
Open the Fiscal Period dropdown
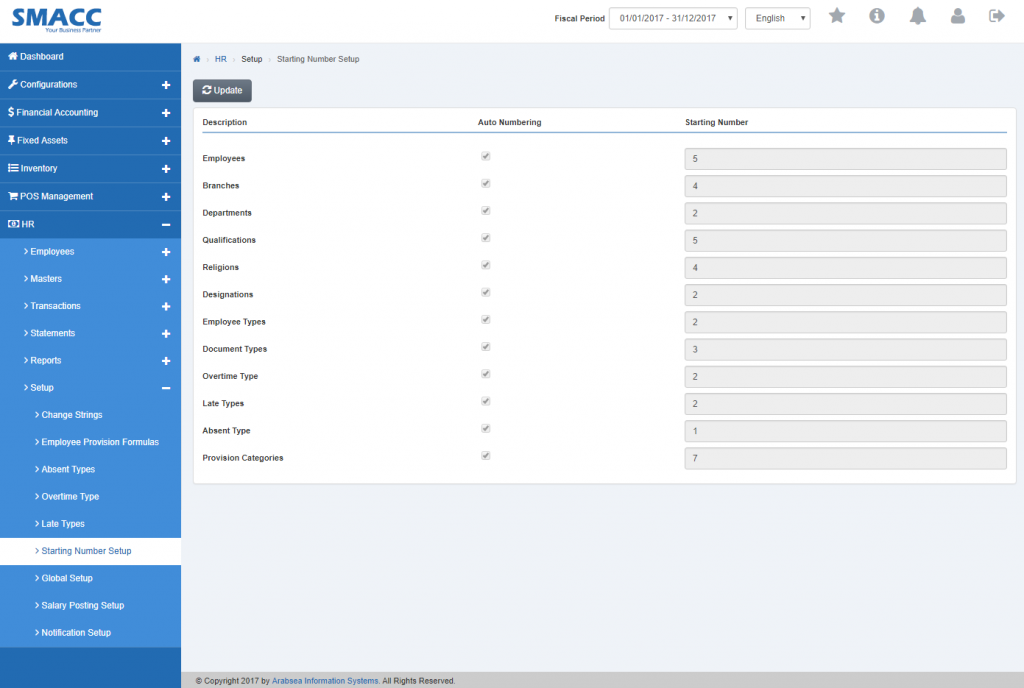(673, 17)
